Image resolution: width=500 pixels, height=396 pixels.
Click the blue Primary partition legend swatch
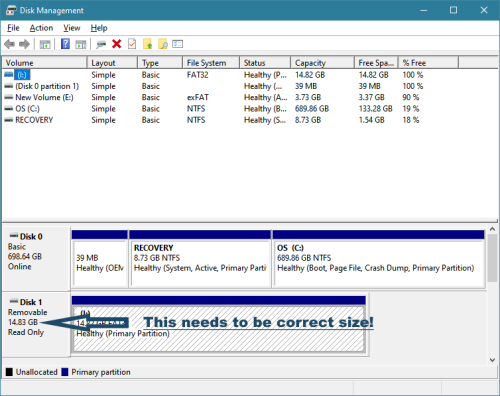click(65, 372)
